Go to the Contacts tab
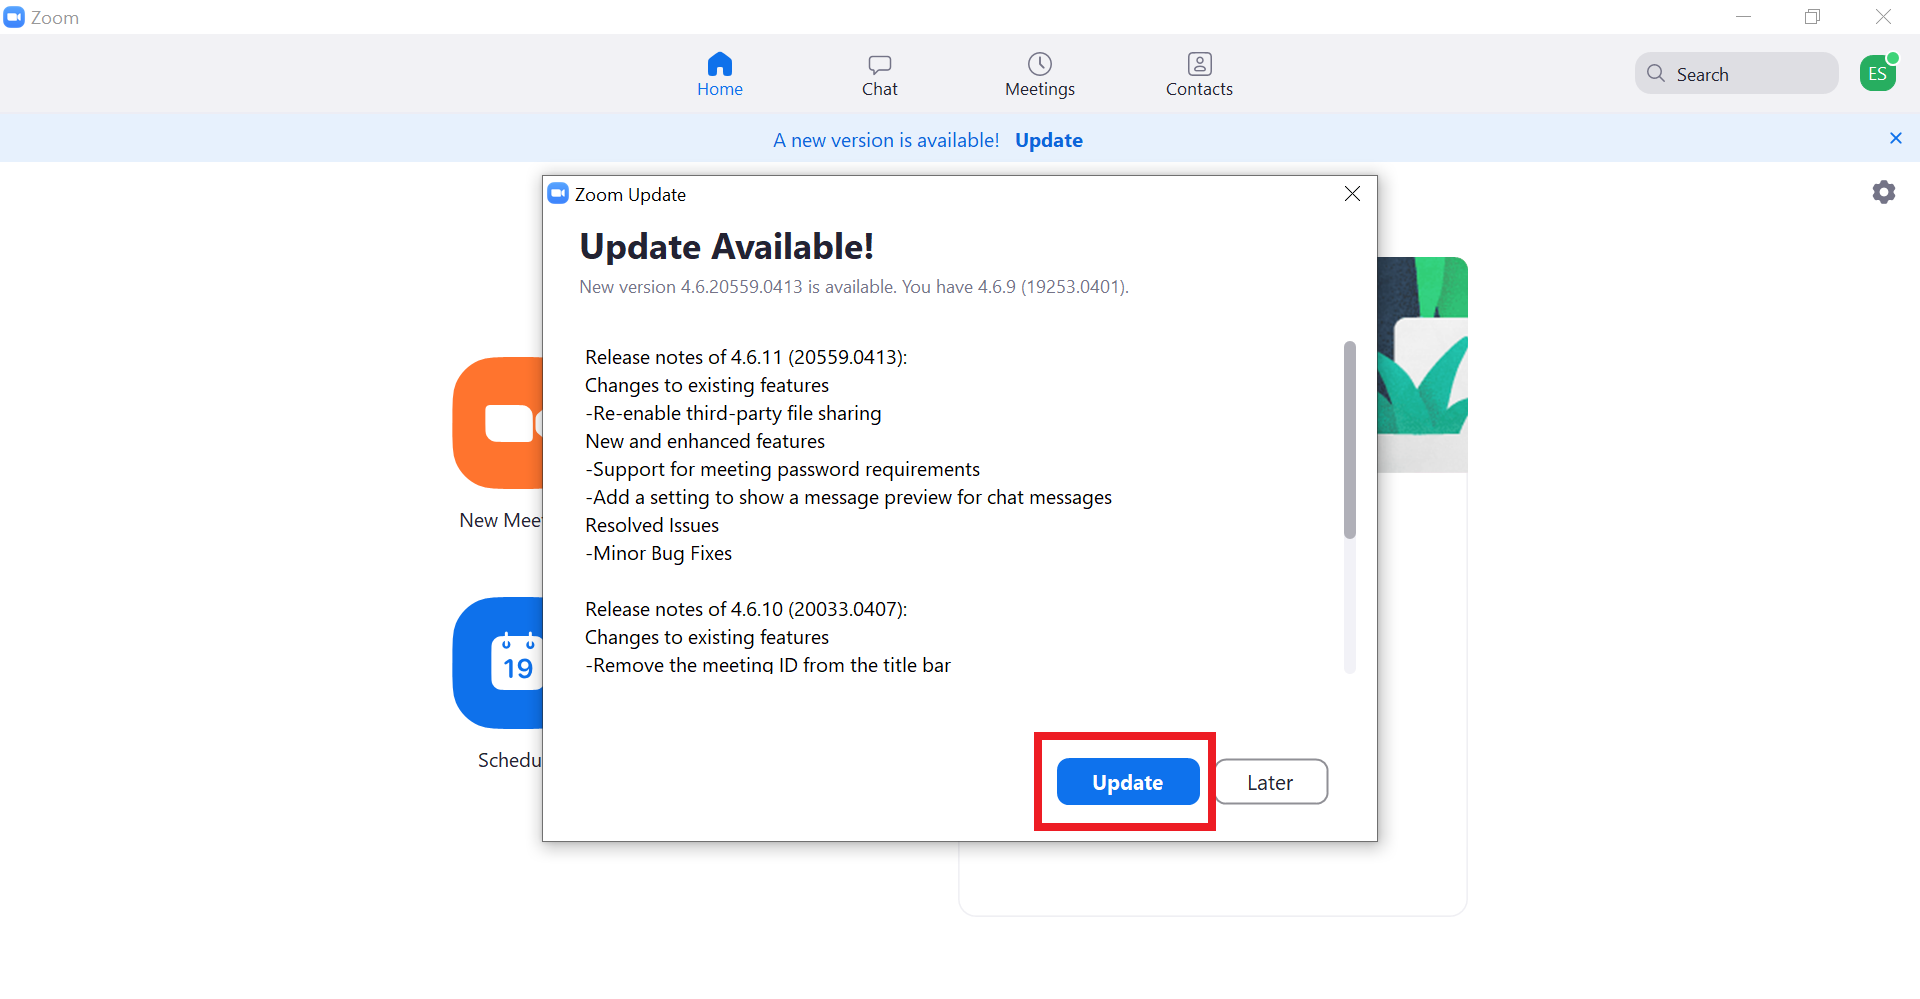Screen dimensions: 1920x999 pyautogui.click(x=1199, y=75)
